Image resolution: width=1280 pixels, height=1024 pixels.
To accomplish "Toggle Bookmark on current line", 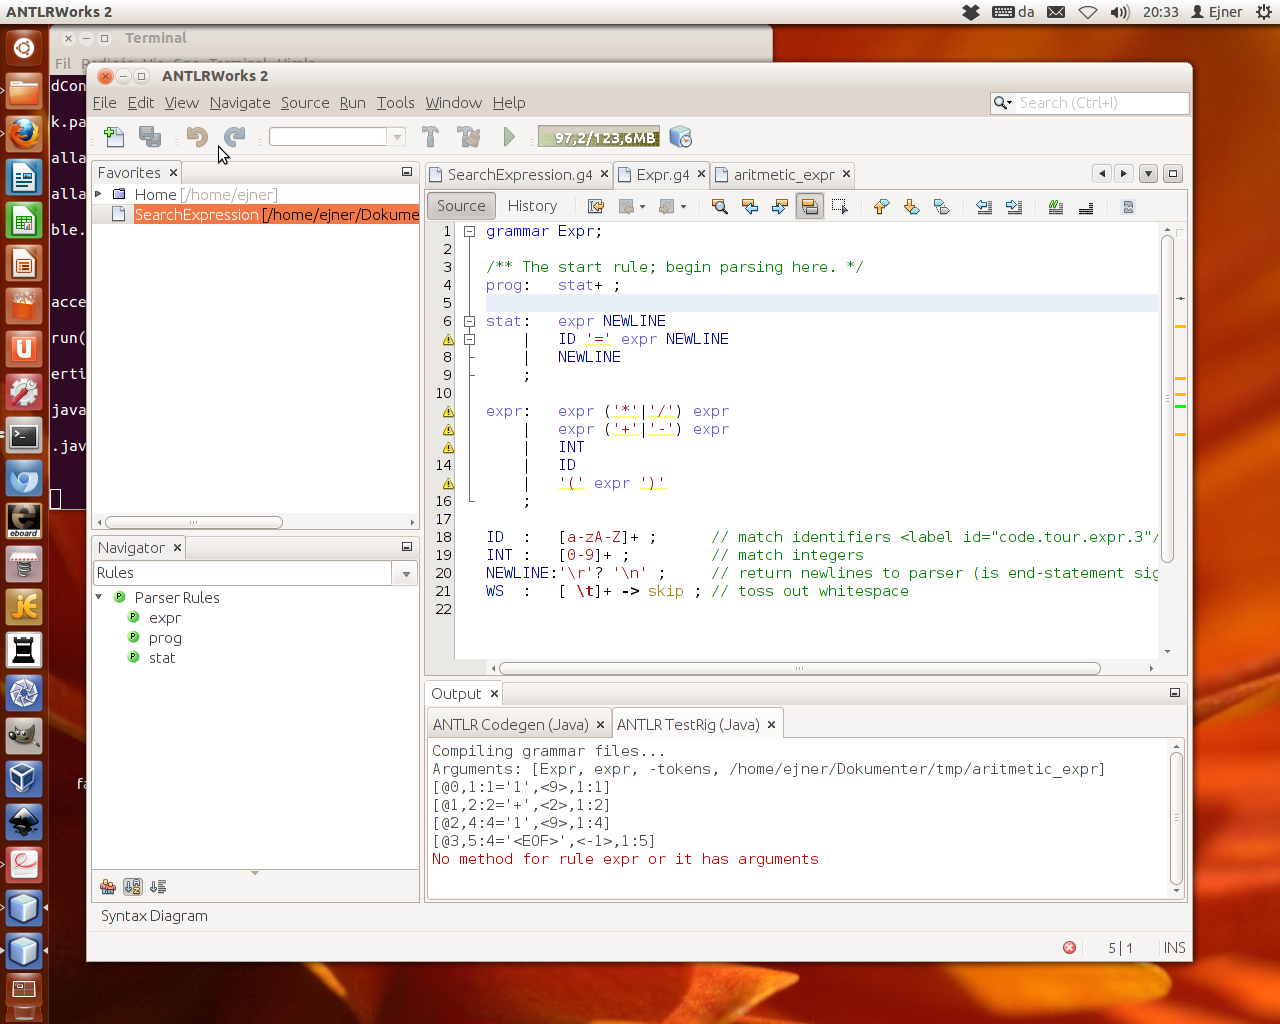I will pos(941,207).
